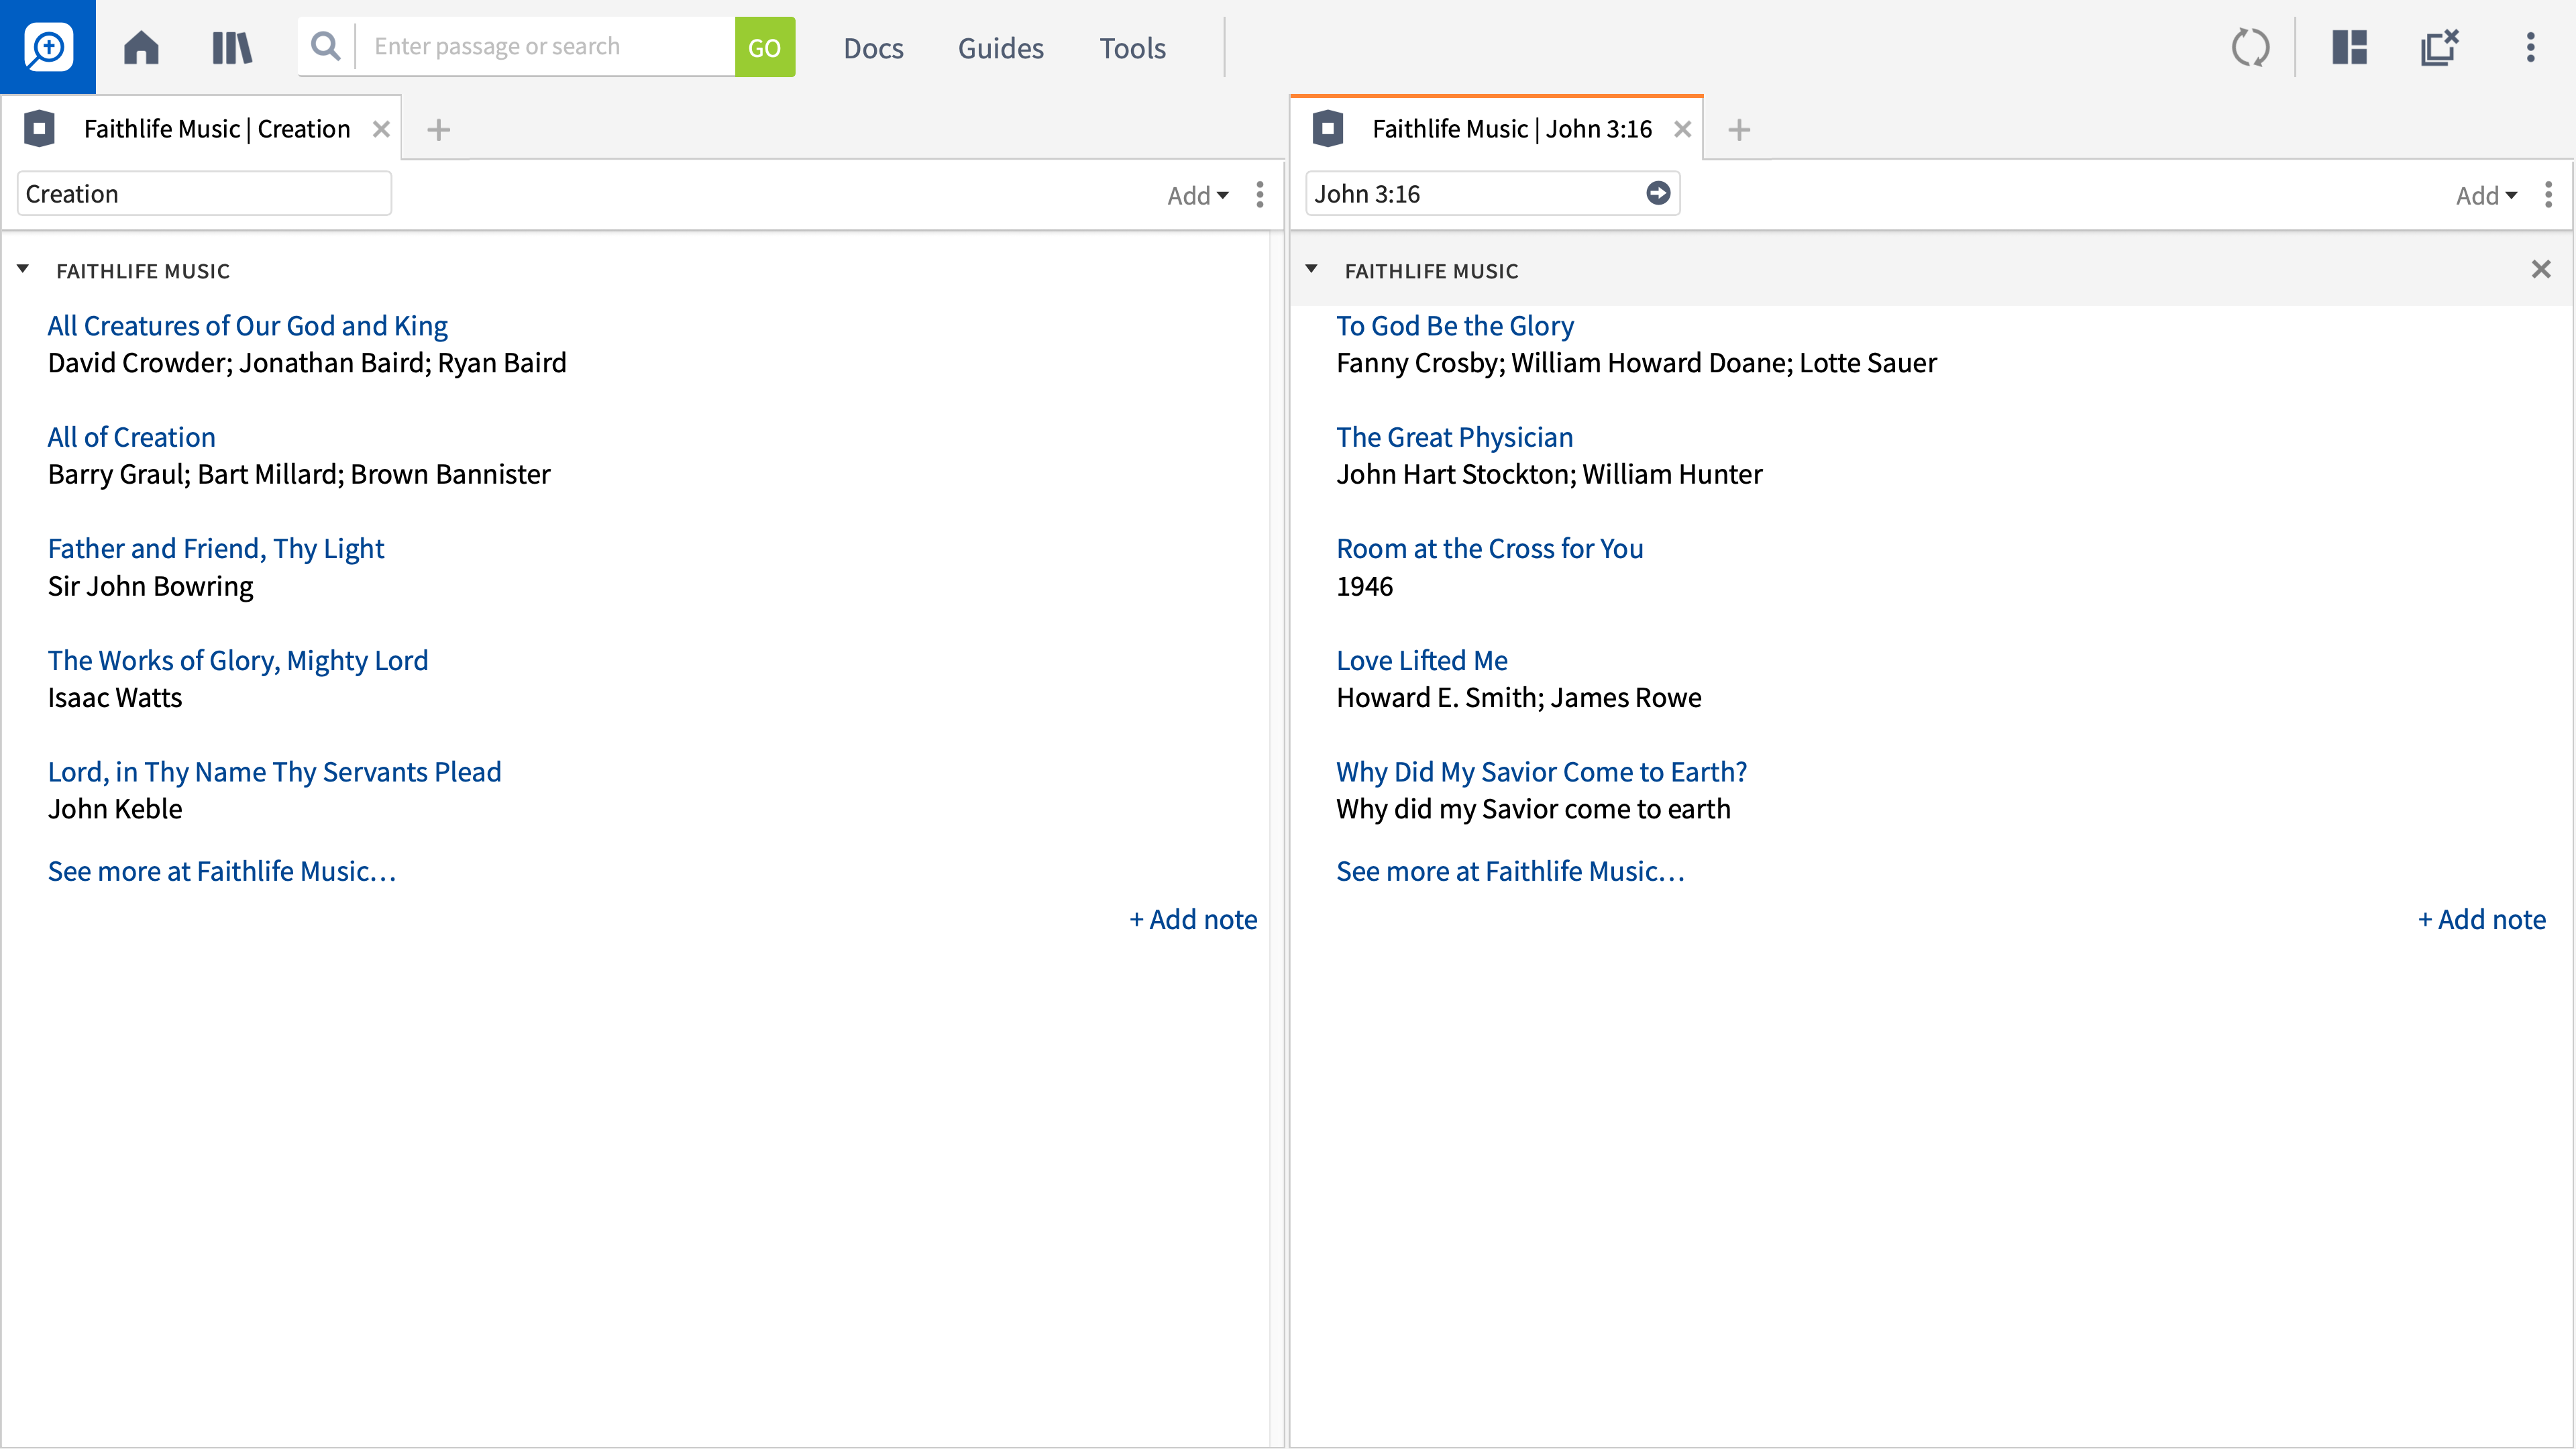2576x1449 pixels.
Task: Click the close all panels icon
Action: coord(2440,47)
